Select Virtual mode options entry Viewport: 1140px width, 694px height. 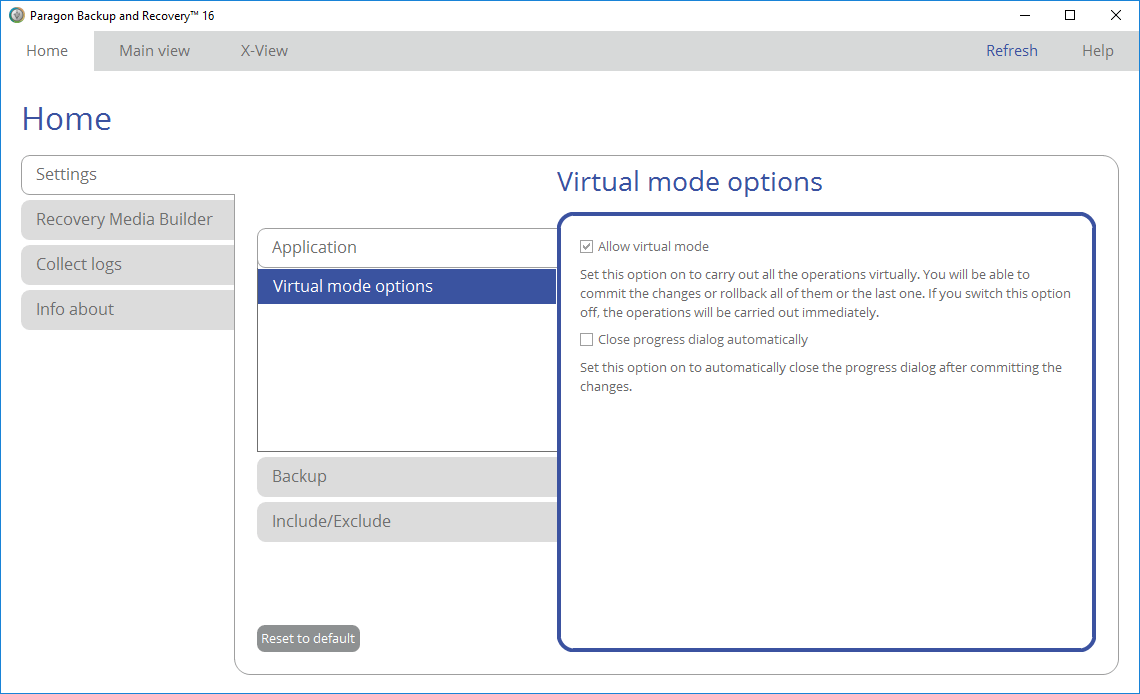(407, 286)
